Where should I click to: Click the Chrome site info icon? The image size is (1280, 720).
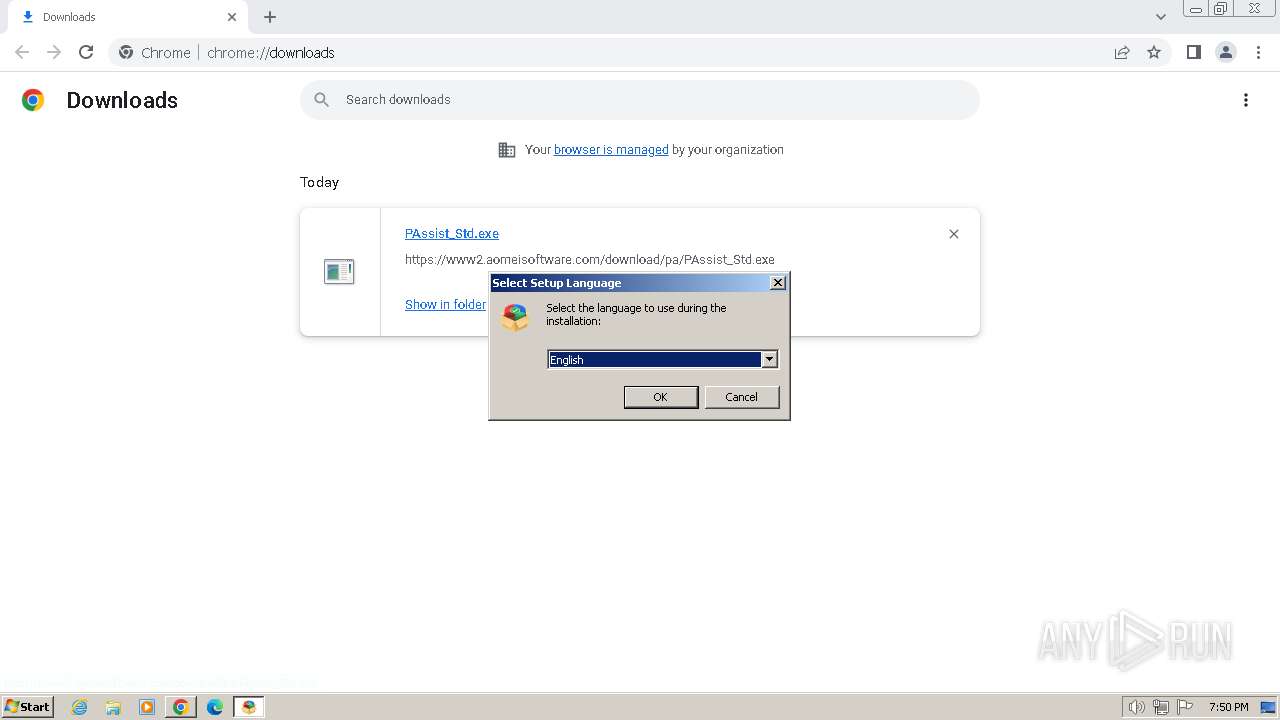[126, 52]
